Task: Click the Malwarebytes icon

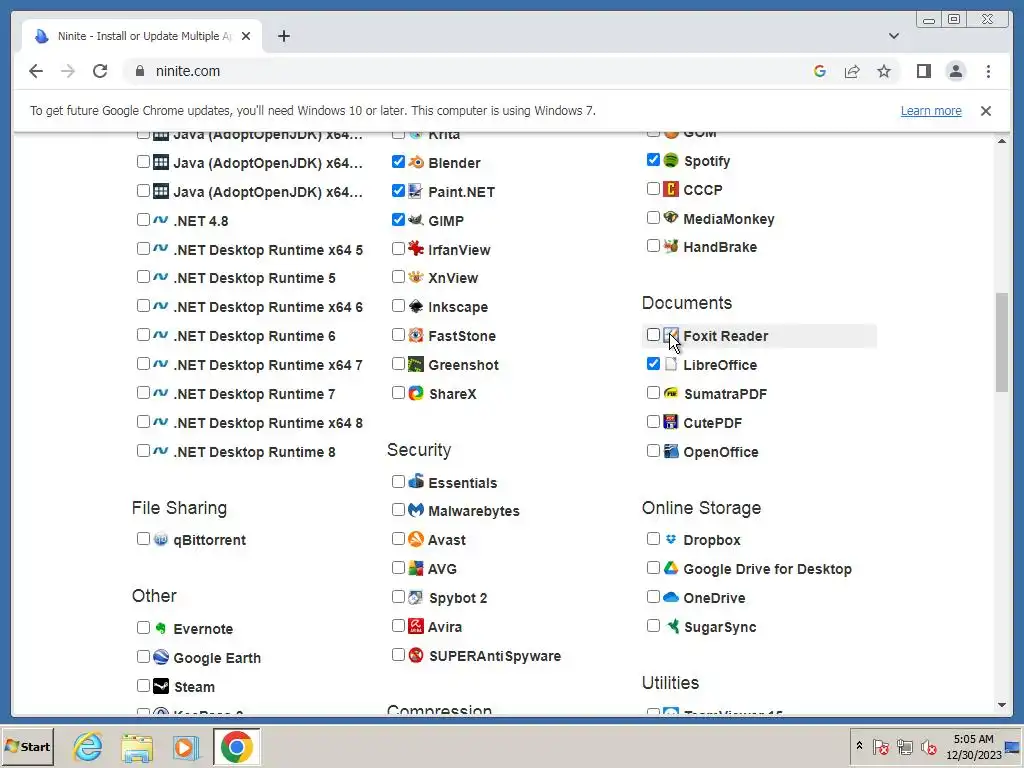Action: coord(416,510)
